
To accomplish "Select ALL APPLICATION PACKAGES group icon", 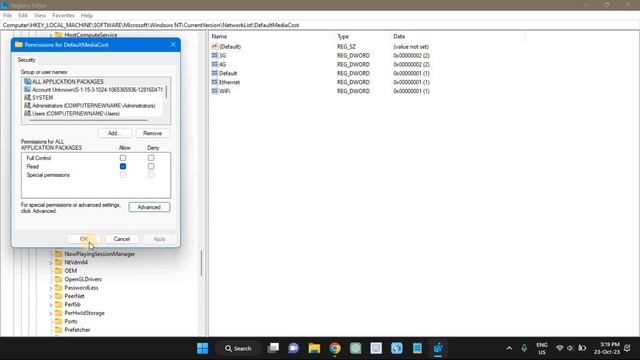I will coord(27,82).
